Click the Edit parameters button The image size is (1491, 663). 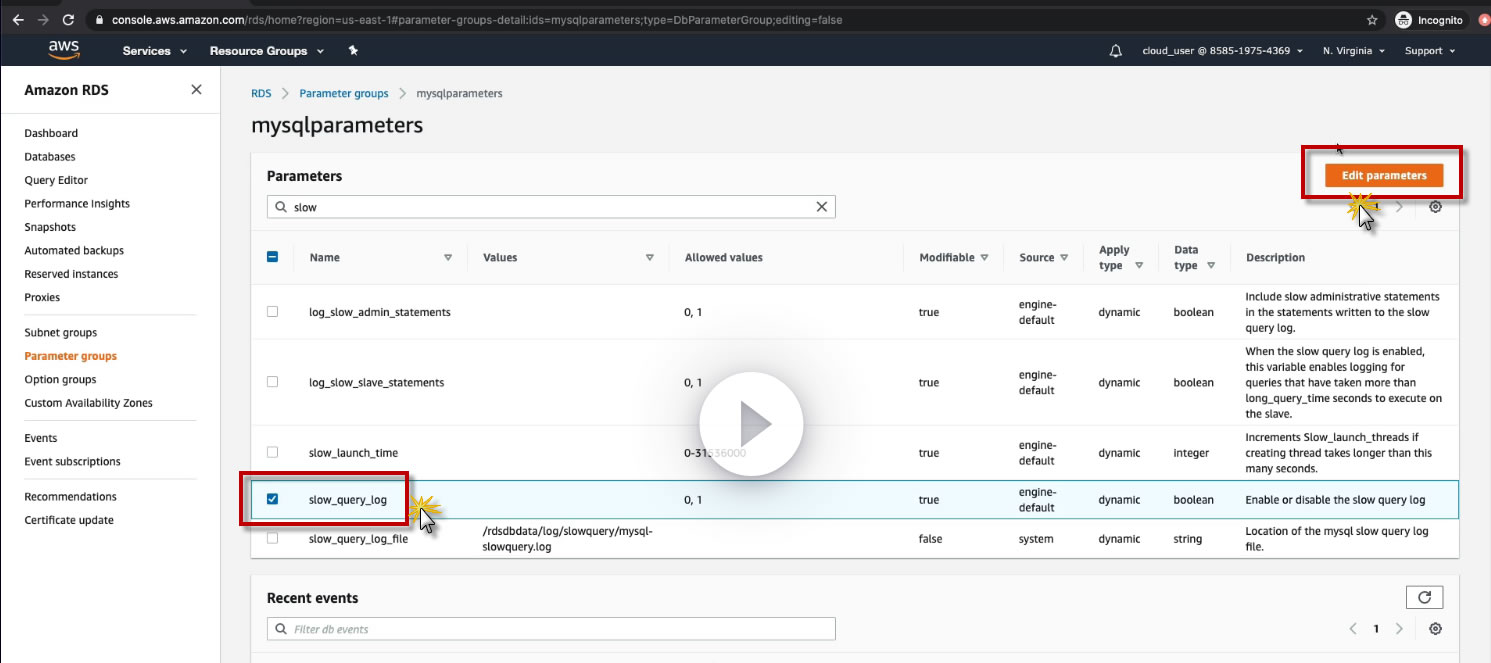point(1384,175)
